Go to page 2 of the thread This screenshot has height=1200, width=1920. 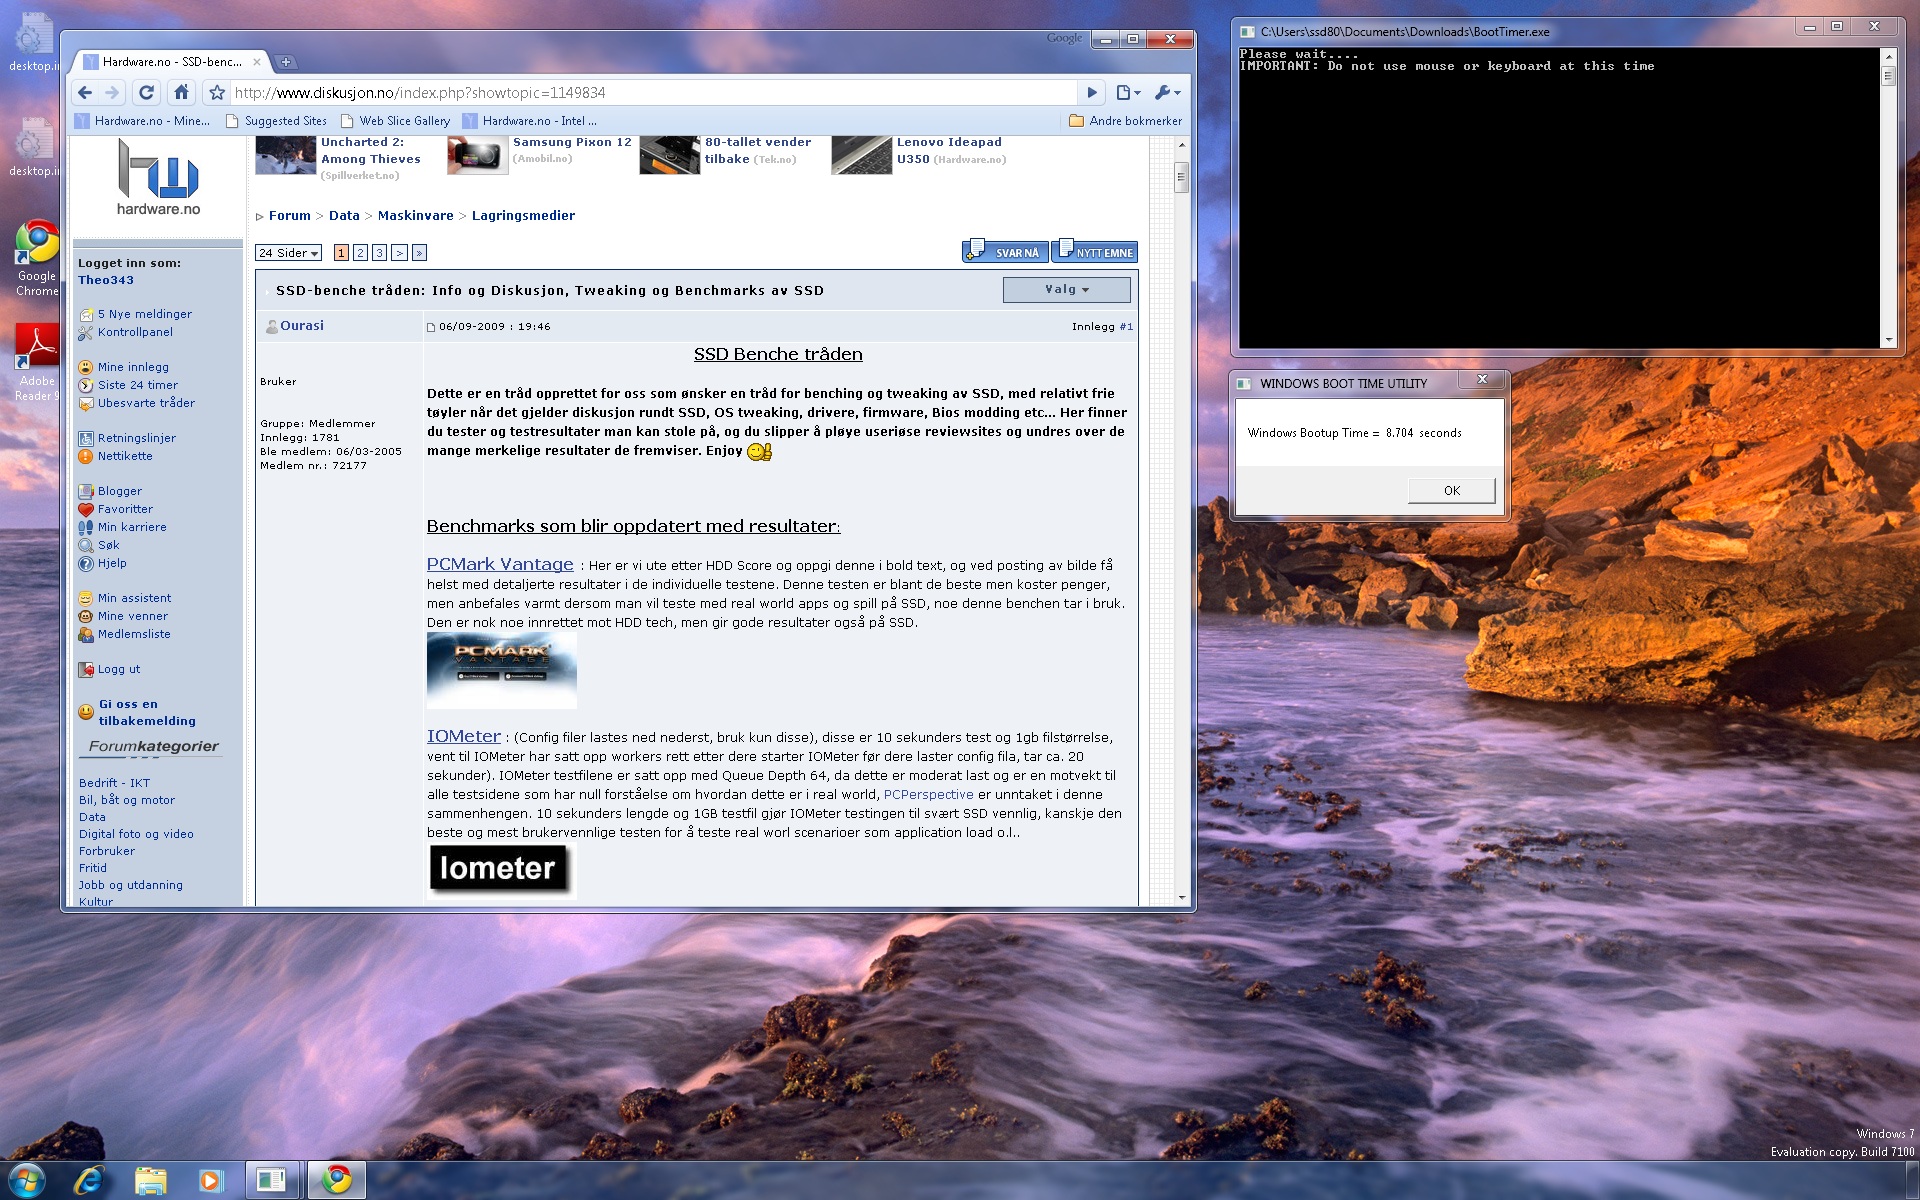[360, 253]
